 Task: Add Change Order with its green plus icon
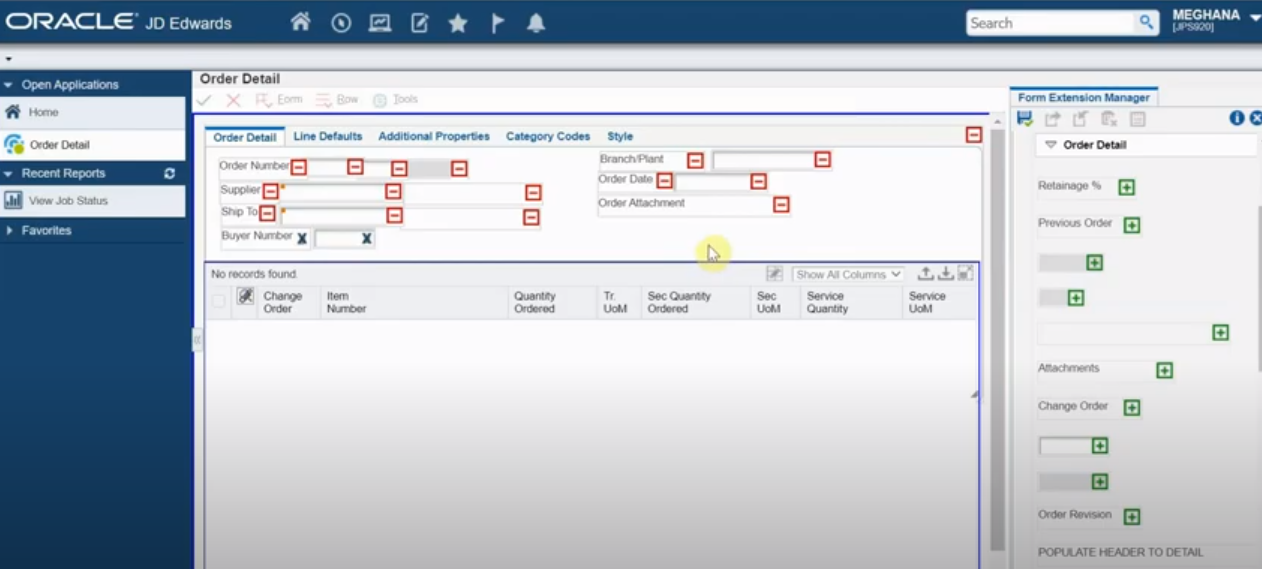pos(1131,407)
